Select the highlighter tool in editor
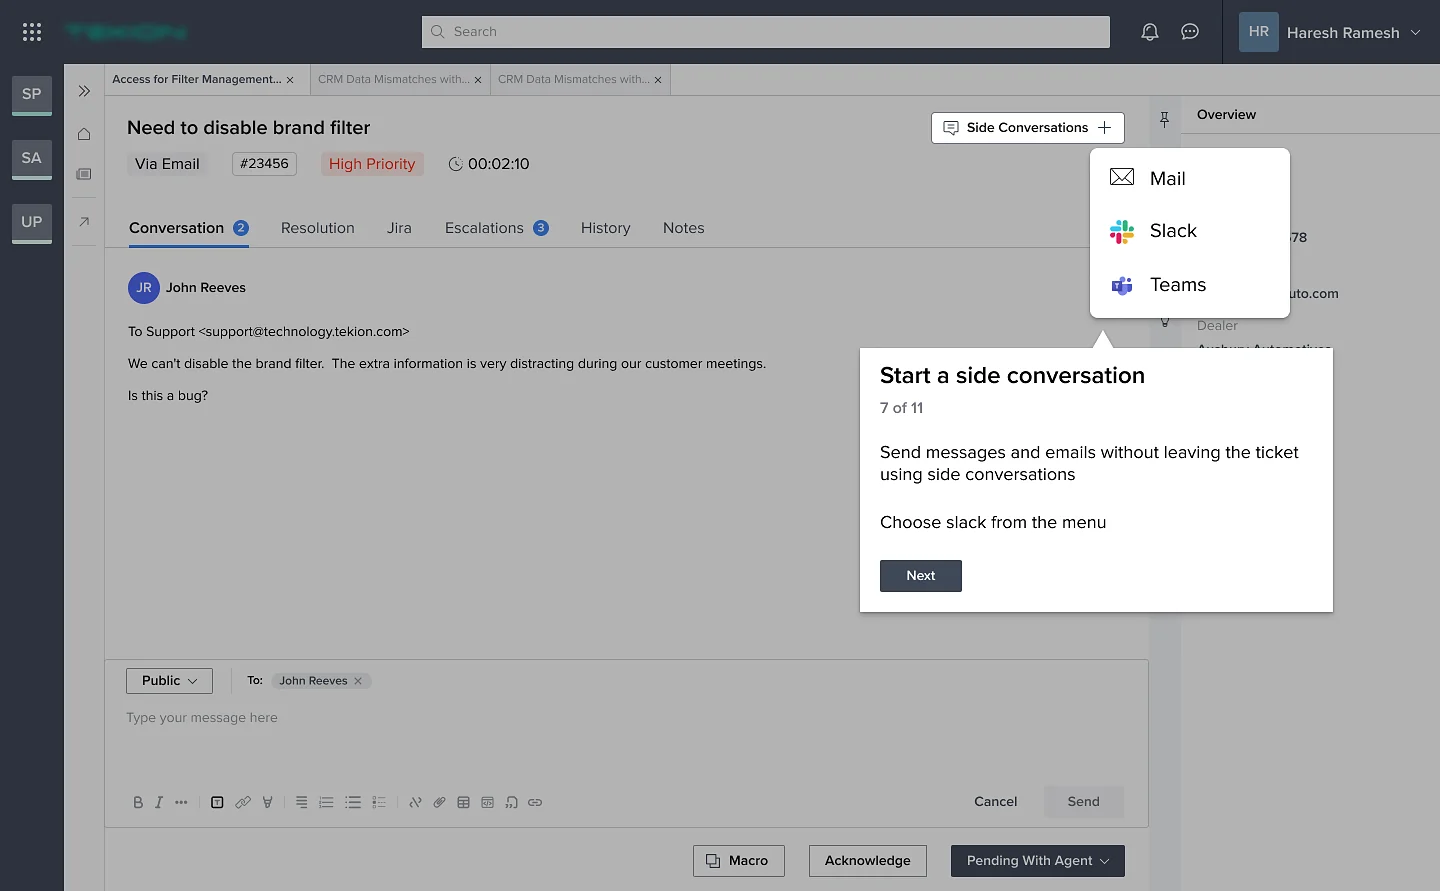The image size is (1440, 891). (268, 802)
